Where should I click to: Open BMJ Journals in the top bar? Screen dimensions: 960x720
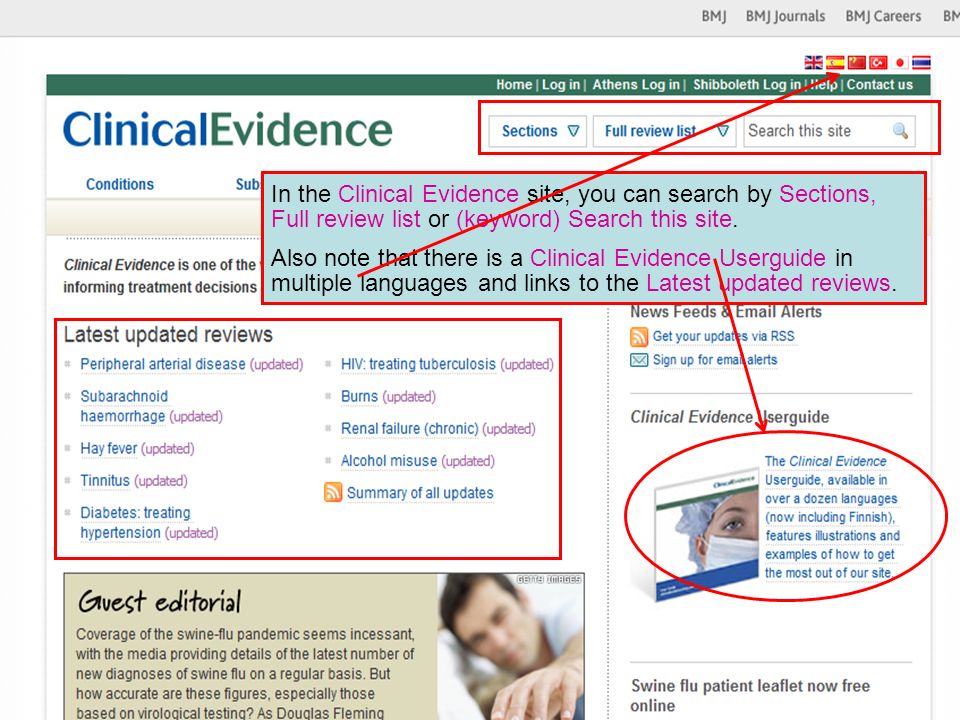point(785,17)
